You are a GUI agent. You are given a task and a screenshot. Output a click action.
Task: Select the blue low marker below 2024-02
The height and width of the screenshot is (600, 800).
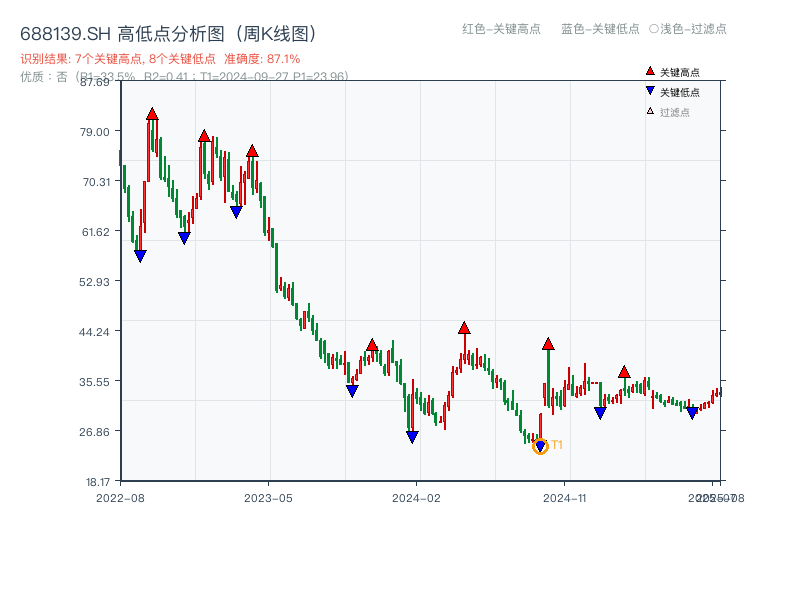pyautogui.click(x=412, y=436)
